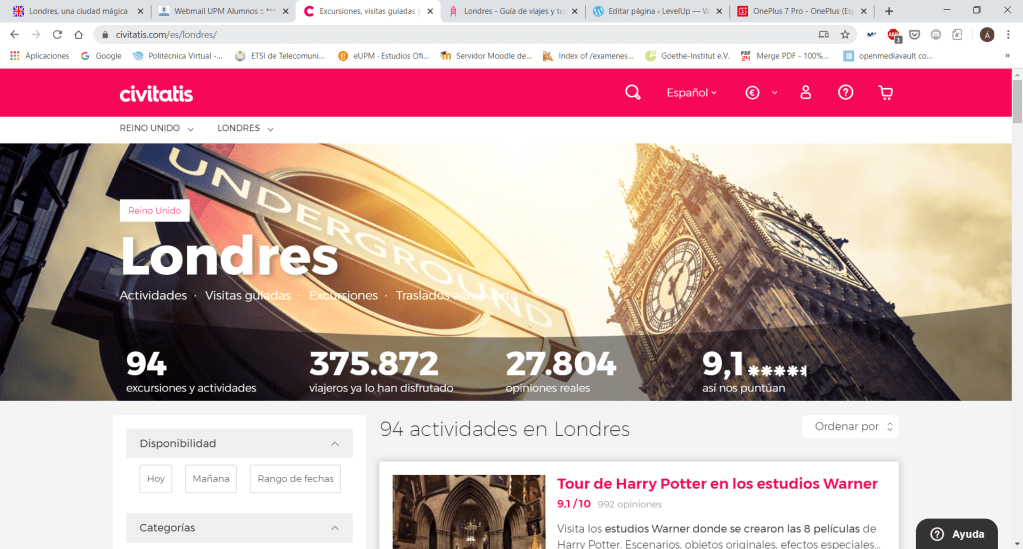Open the Español language dropdown

(692, 93)
